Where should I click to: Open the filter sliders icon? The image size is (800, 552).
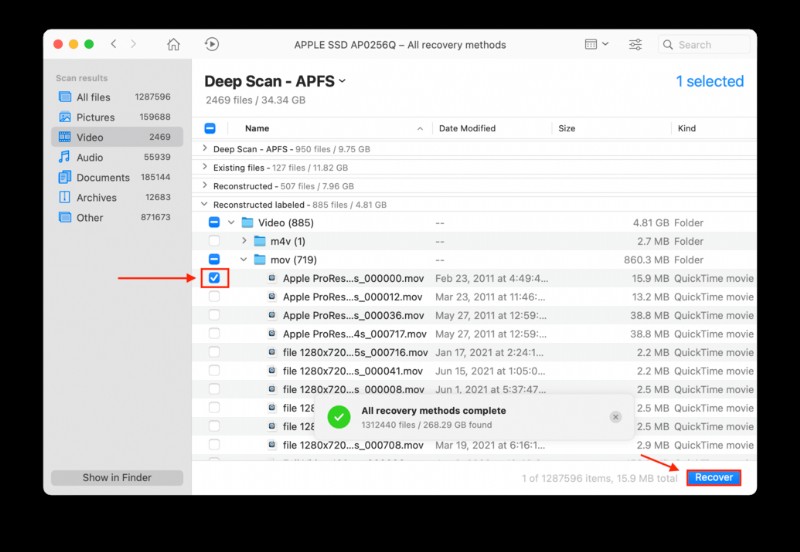click(635, 44)
